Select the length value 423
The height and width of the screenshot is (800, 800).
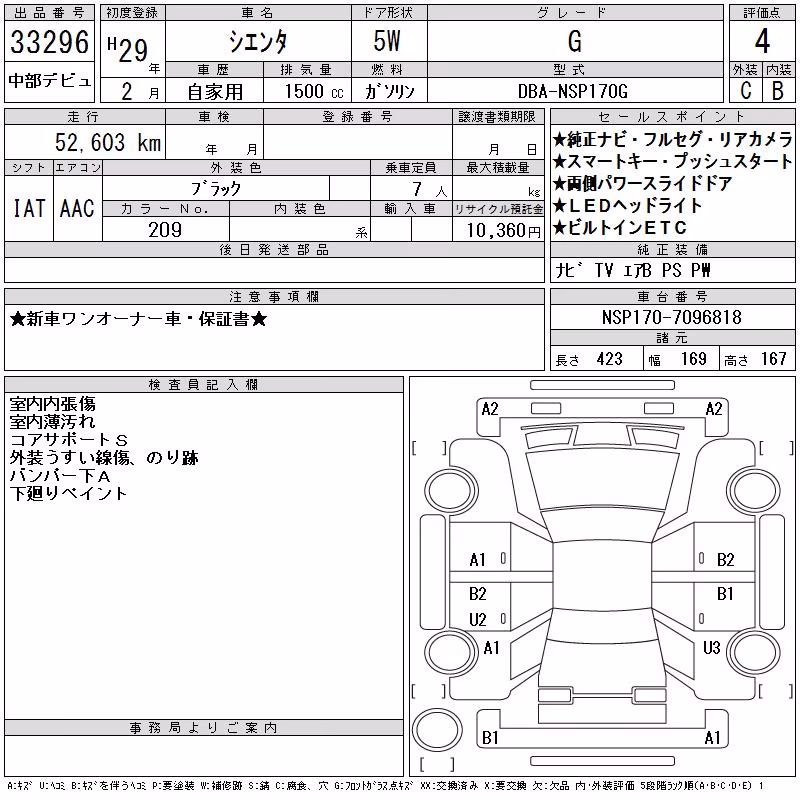click(610, 359)
